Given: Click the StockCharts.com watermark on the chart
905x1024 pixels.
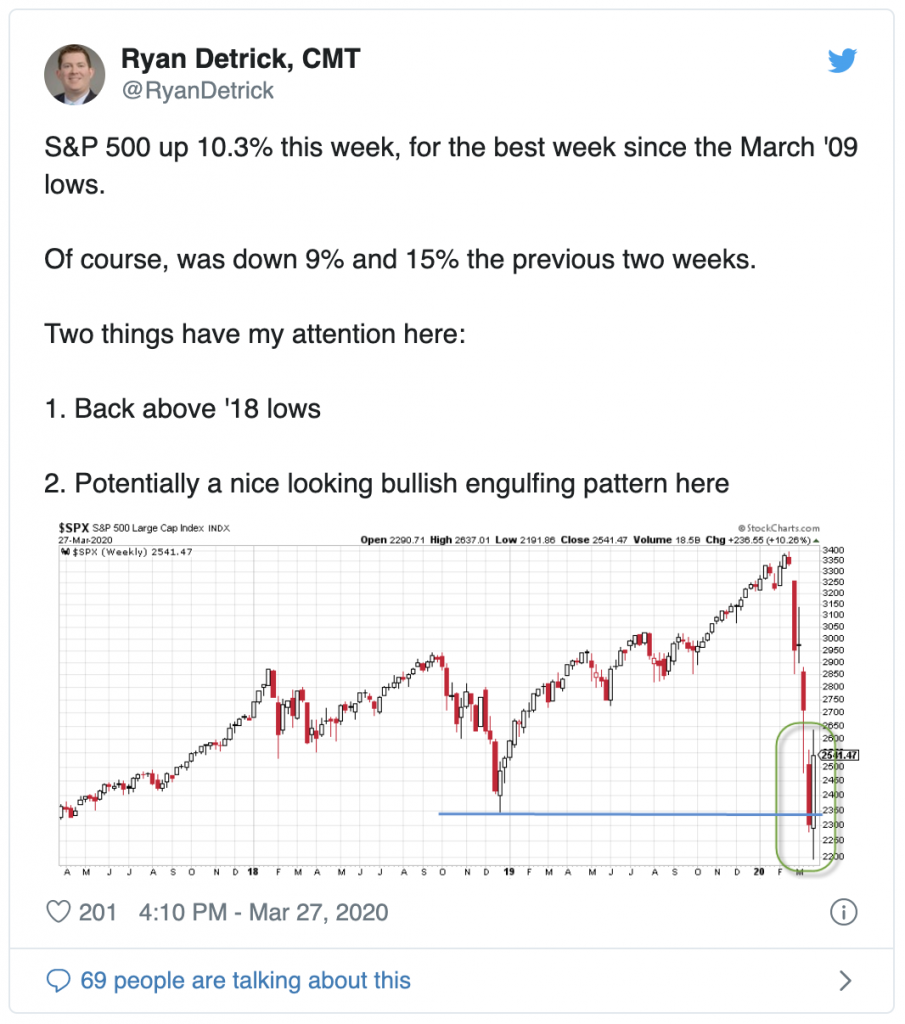Looking at the screenshot, I should [783, 527].
